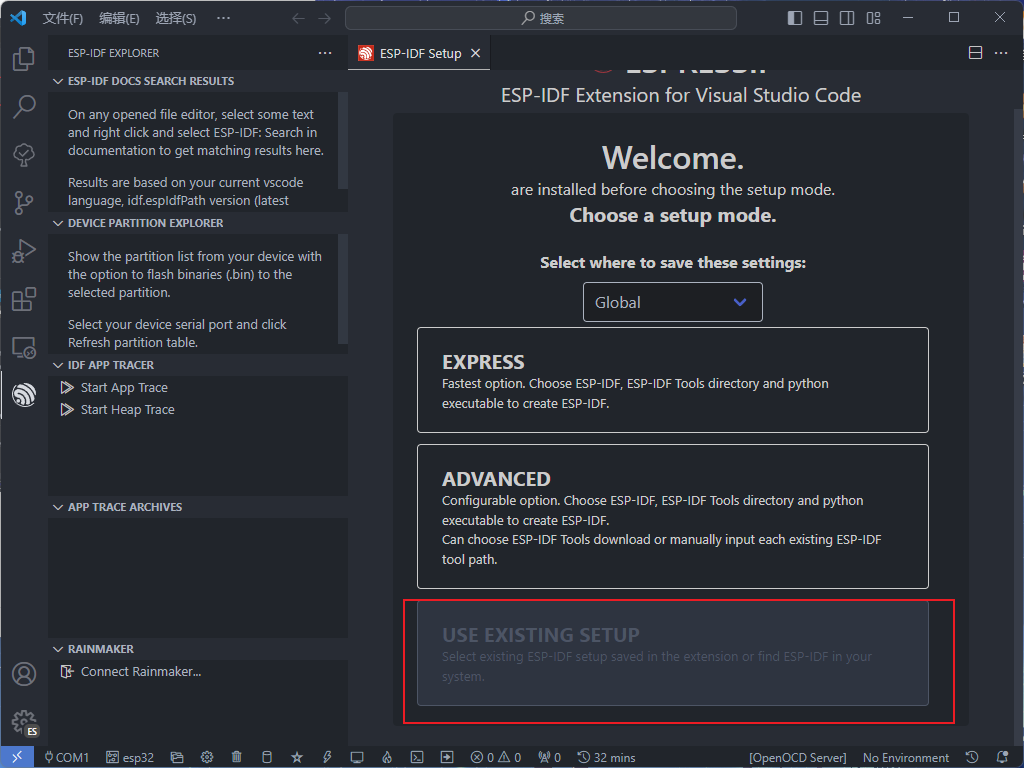Click Start Heap Trace
1024x768 pixels.
tap(127, 410)
